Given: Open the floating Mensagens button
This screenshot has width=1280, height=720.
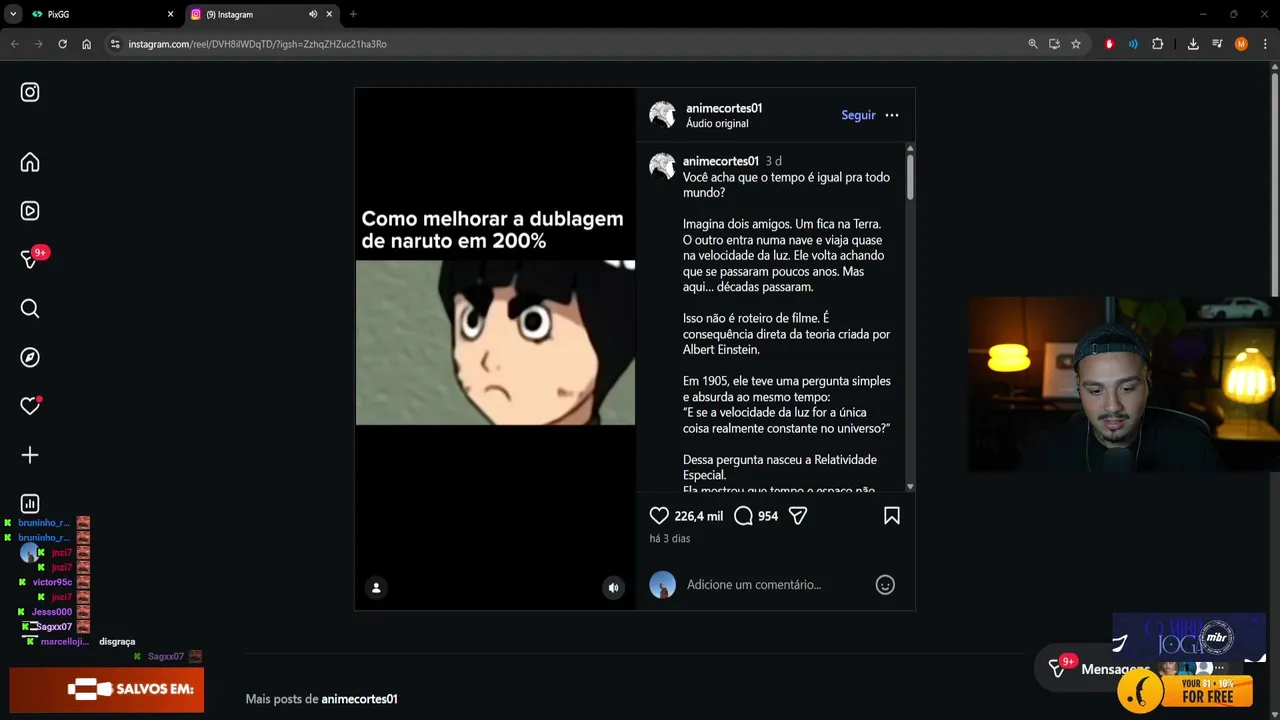Looking at the screenshot, I should (x=1098, y=669).
